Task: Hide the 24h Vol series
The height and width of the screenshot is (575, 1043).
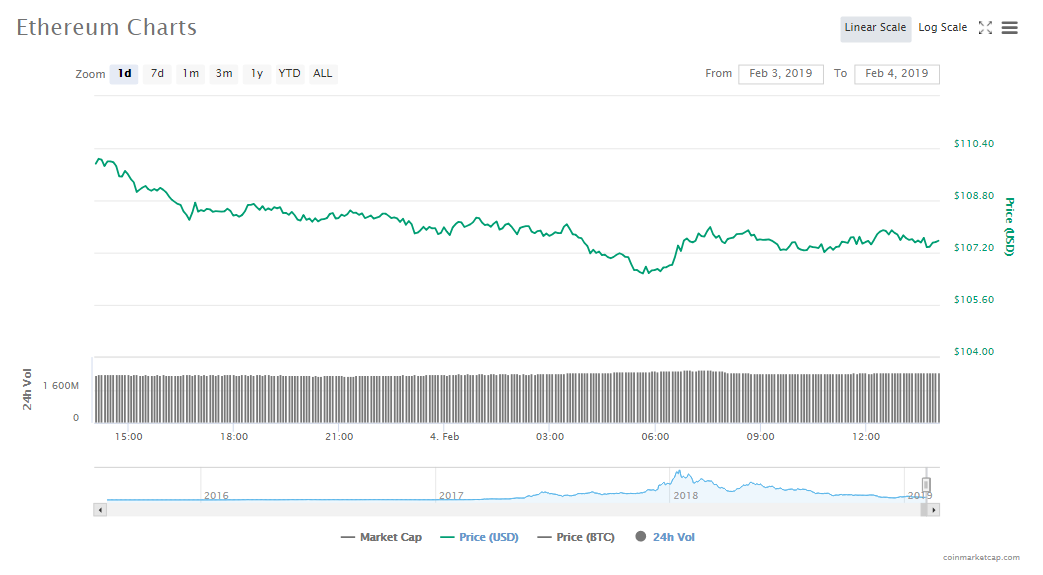Action: point(664,537)
